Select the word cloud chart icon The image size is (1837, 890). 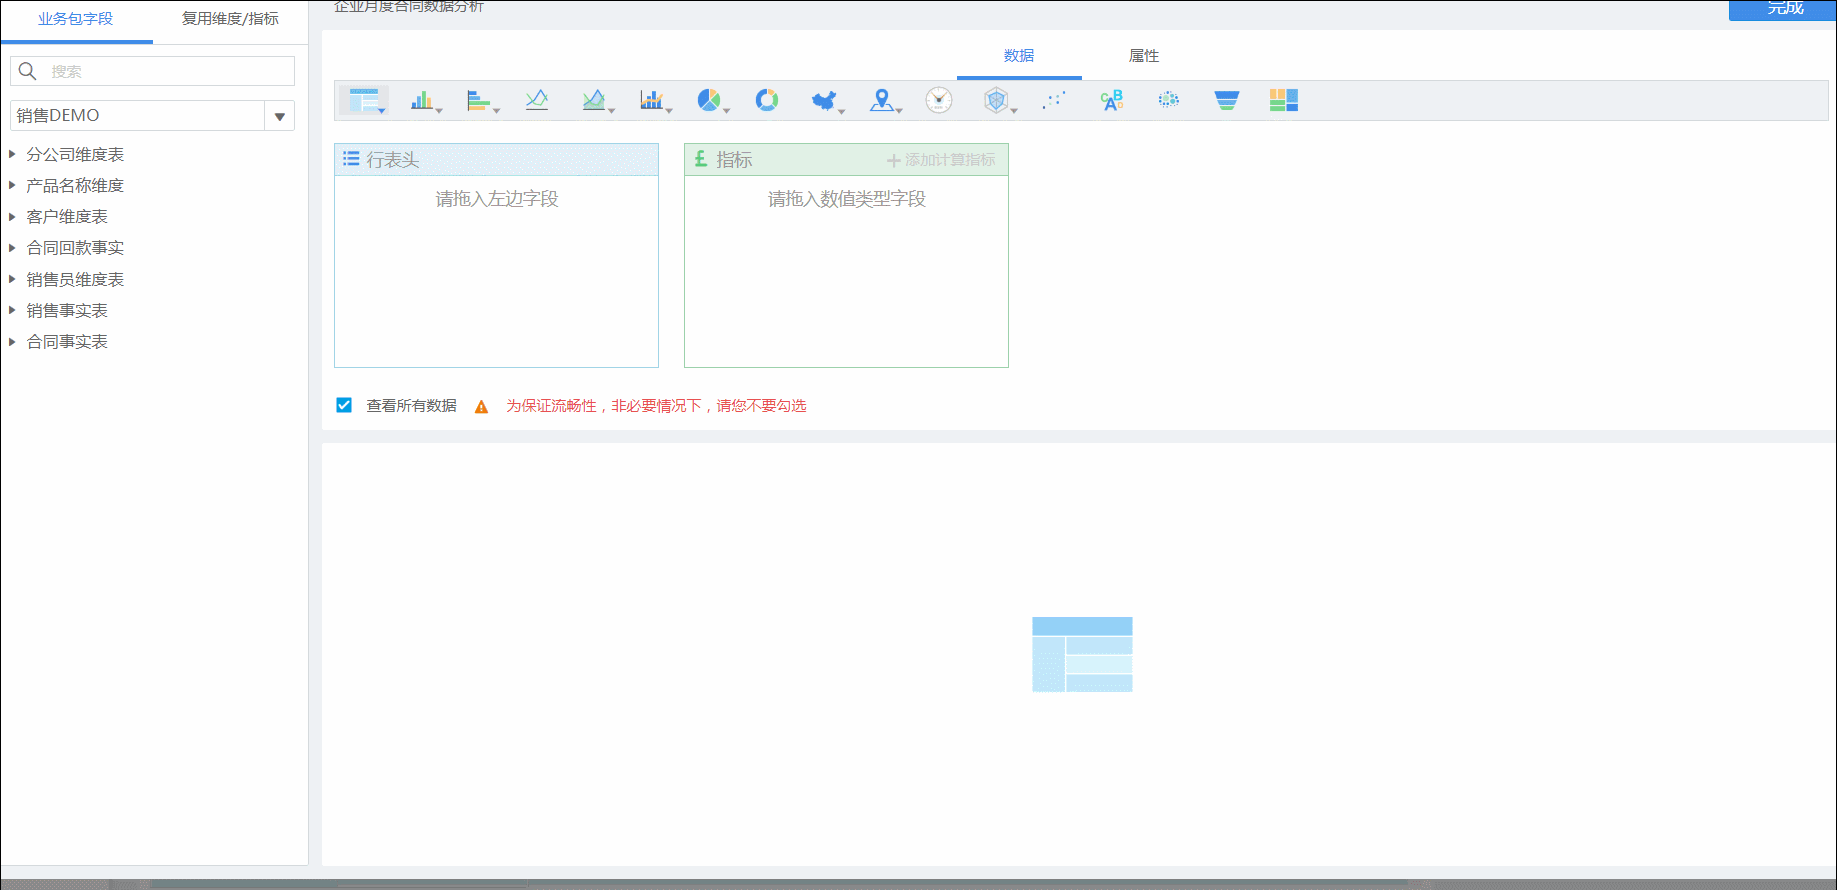point(1111,100)
